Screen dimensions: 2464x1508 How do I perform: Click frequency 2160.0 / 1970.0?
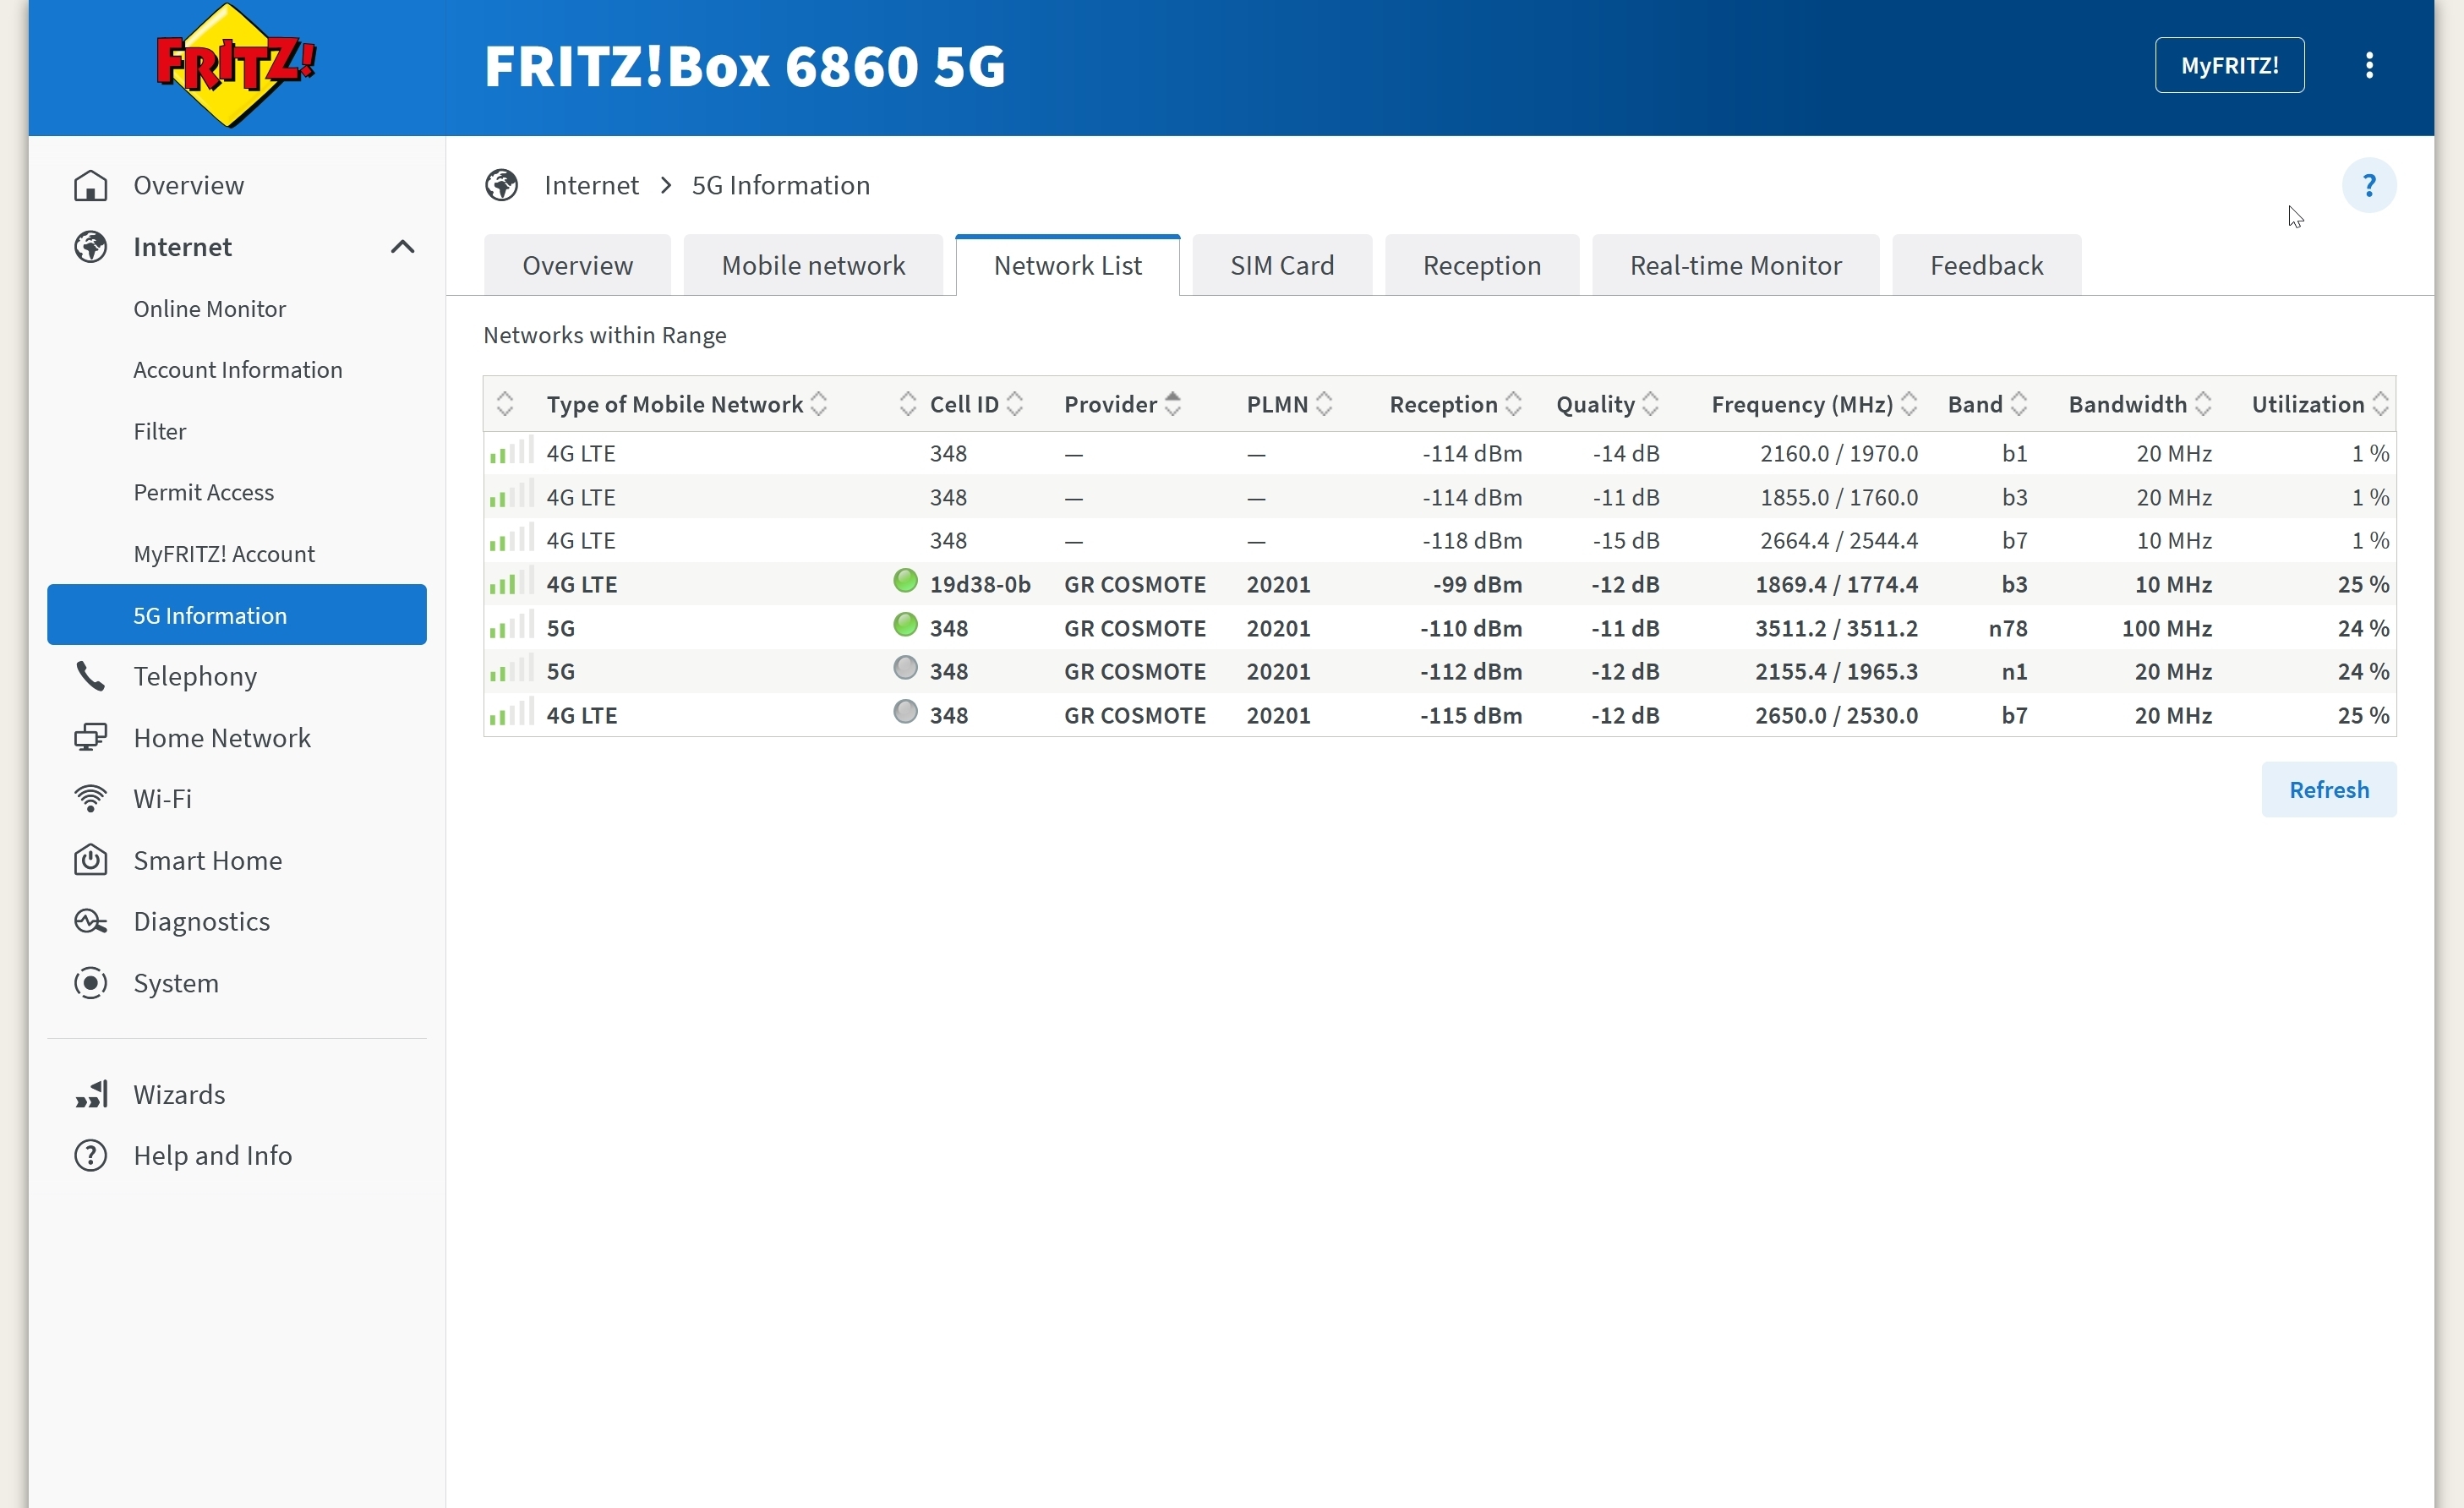pyautogui.click(x=1839, y=453)
